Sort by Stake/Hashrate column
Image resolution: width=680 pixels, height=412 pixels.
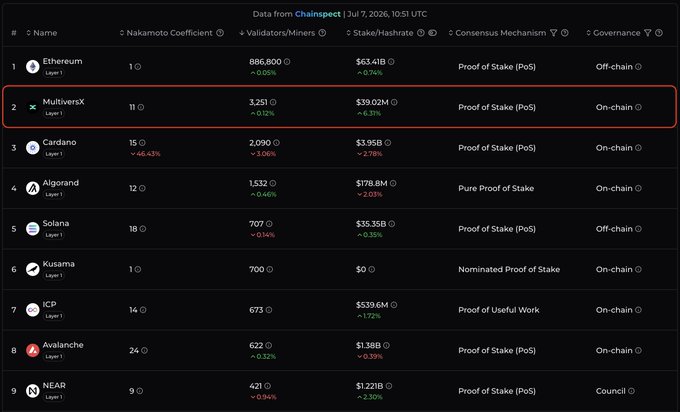(379, 33)
